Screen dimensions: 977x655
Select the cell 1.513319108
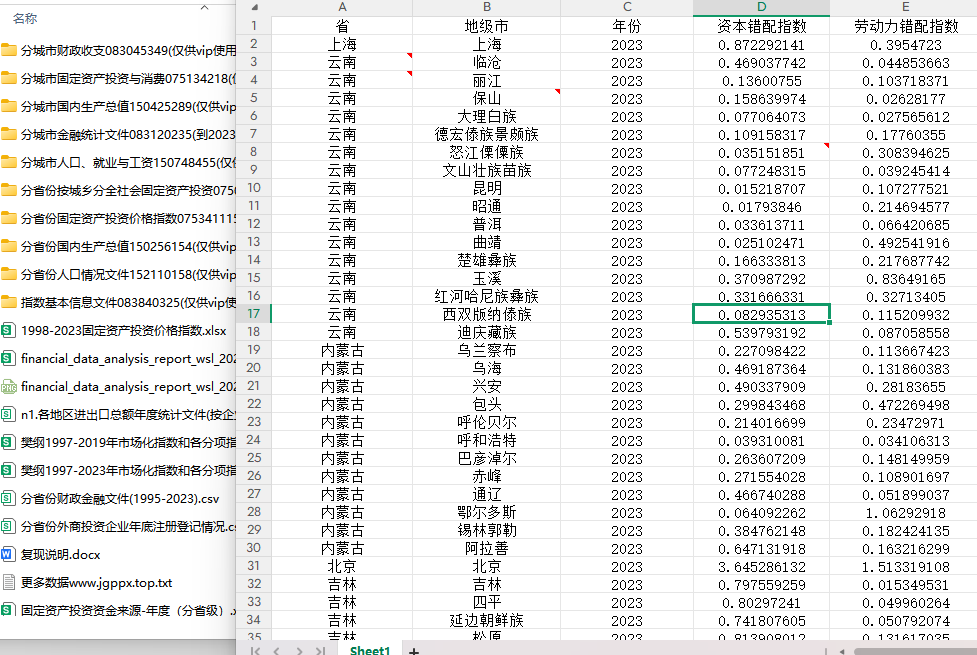pyautogui.click(x=905, y=567)
